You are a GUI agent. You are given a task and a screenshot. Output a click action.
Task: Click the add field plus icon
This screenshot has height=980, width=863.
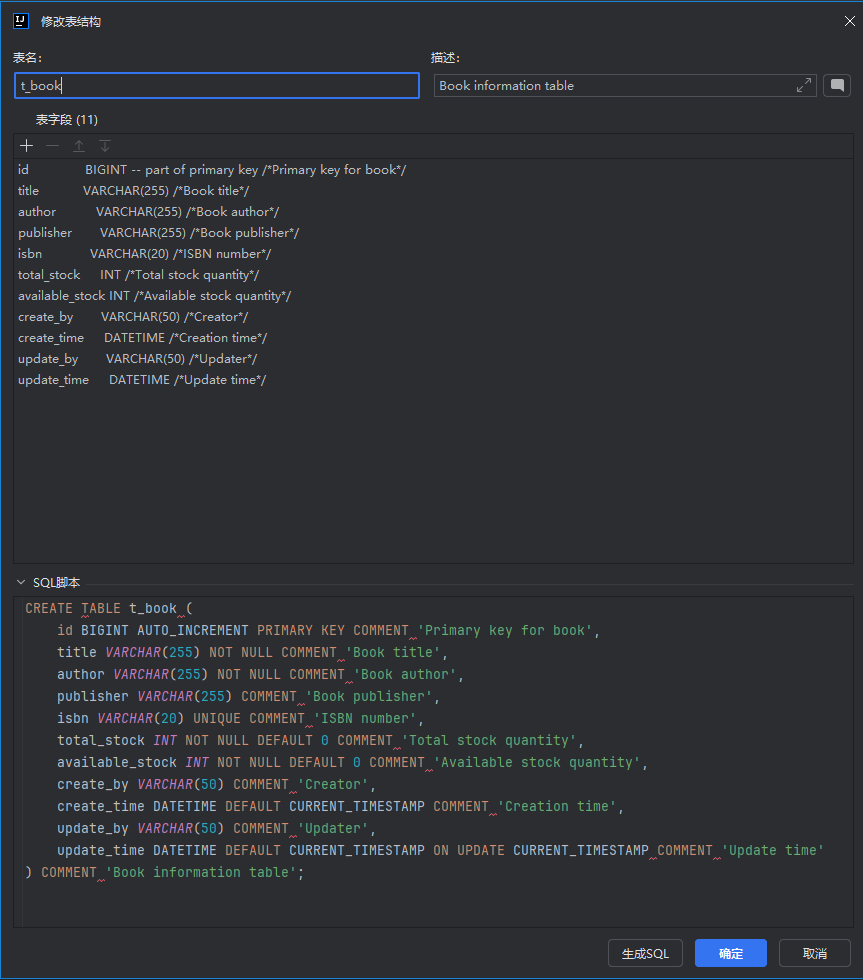[27, 146]
